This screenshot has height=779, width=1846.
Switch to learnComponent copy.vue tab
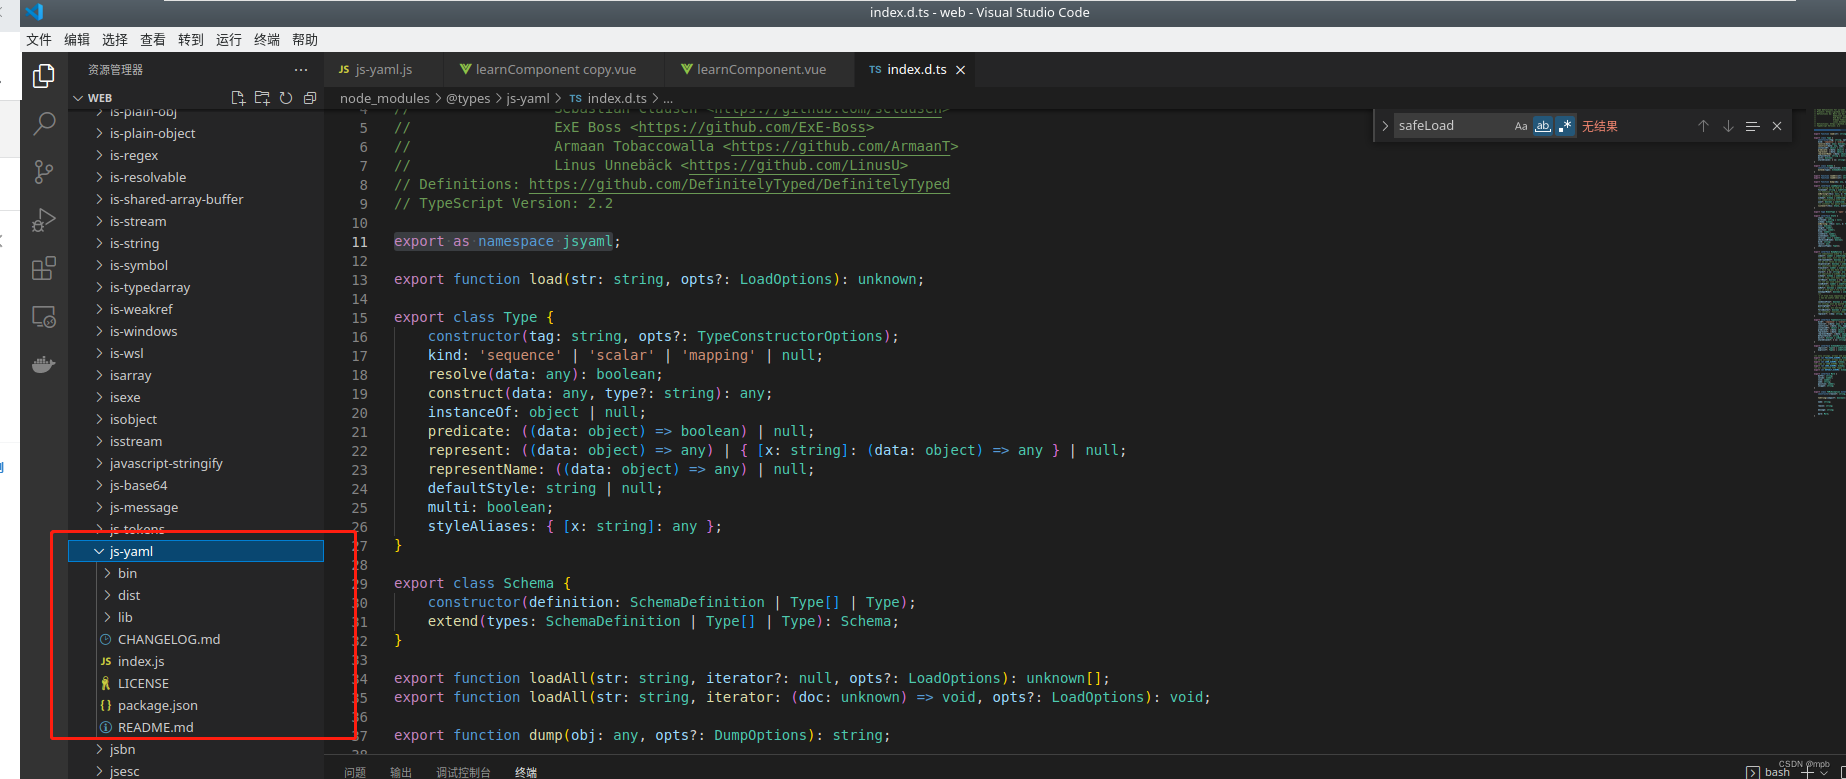[x=555, y=70]
